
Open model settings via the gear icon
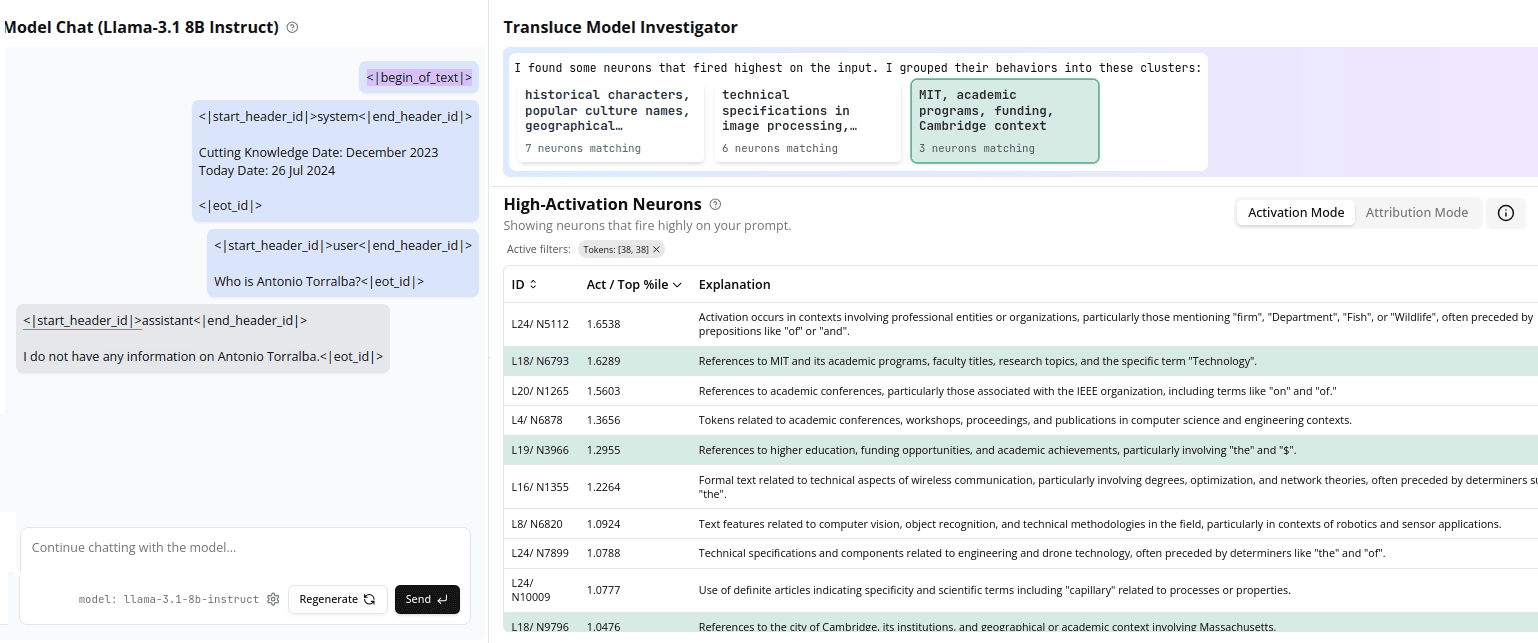tap(273, 599)
